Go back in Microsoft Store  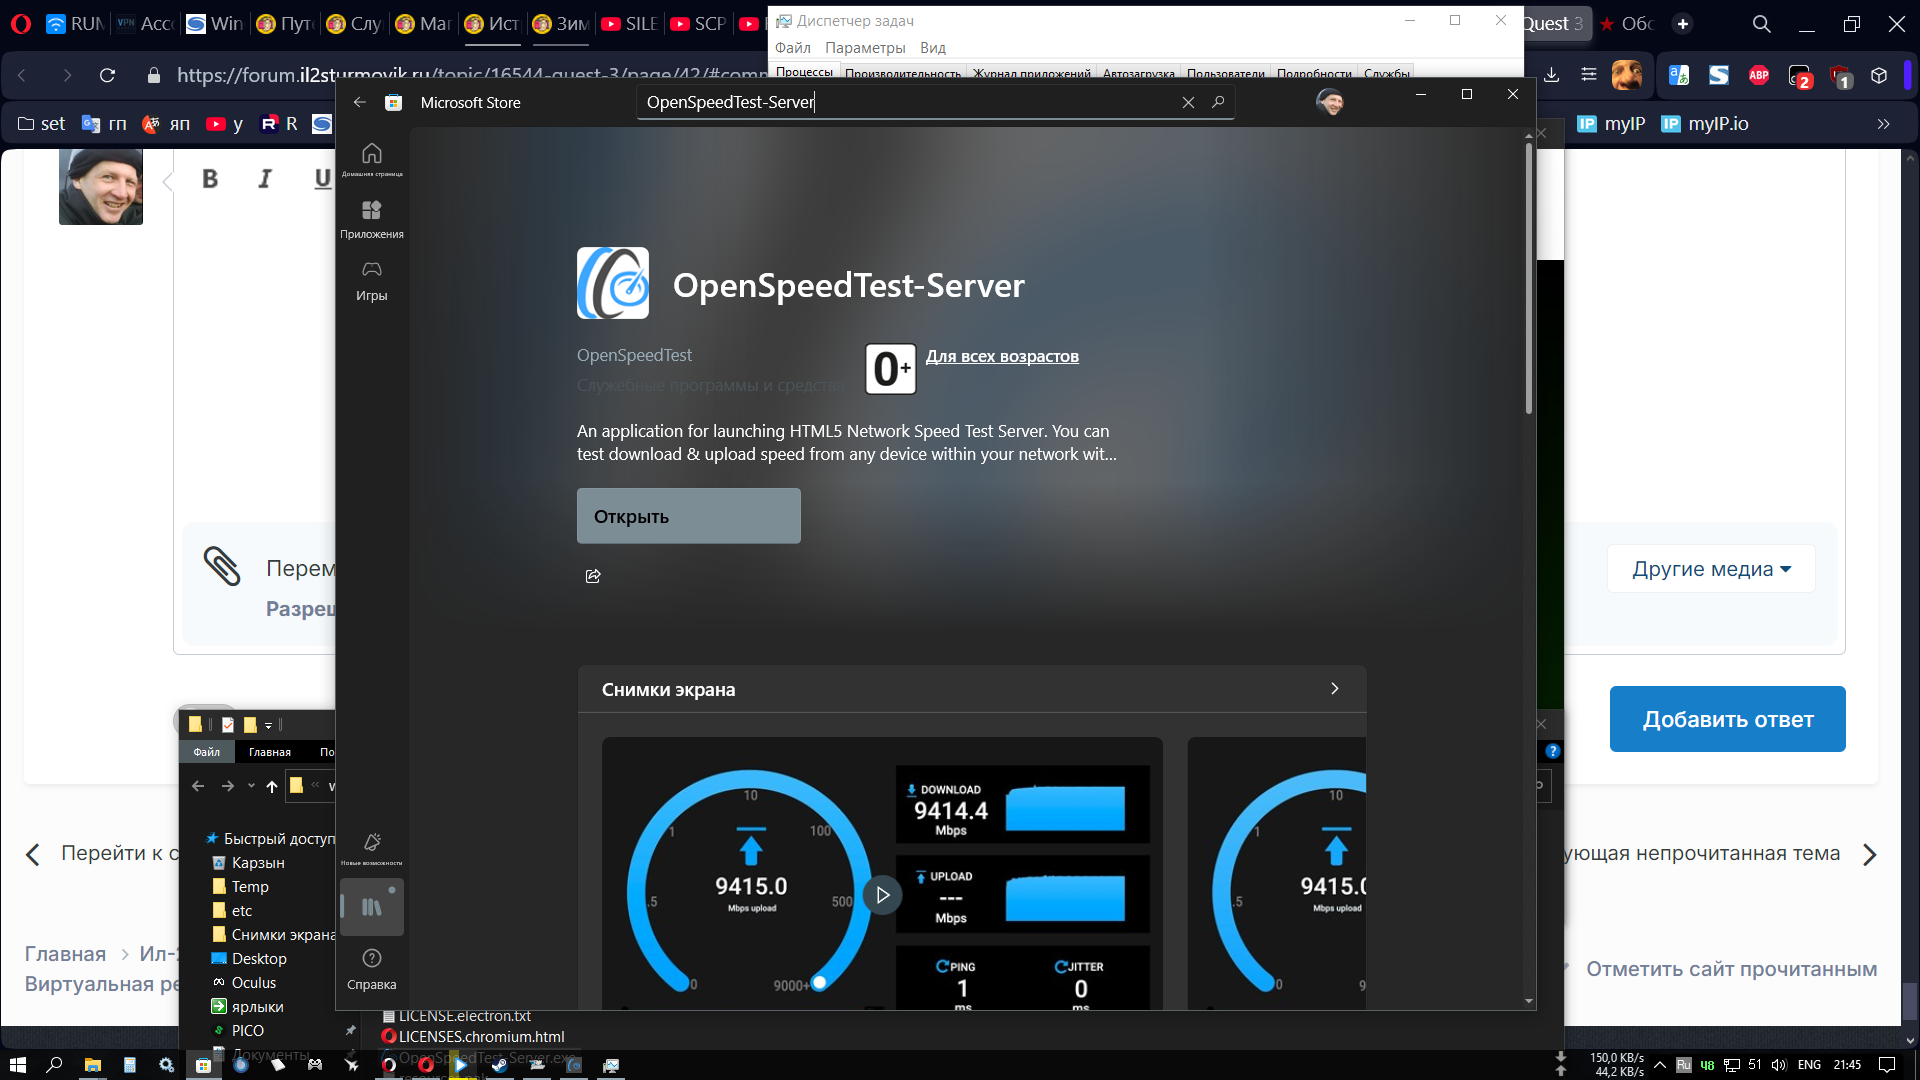(360, 102)
